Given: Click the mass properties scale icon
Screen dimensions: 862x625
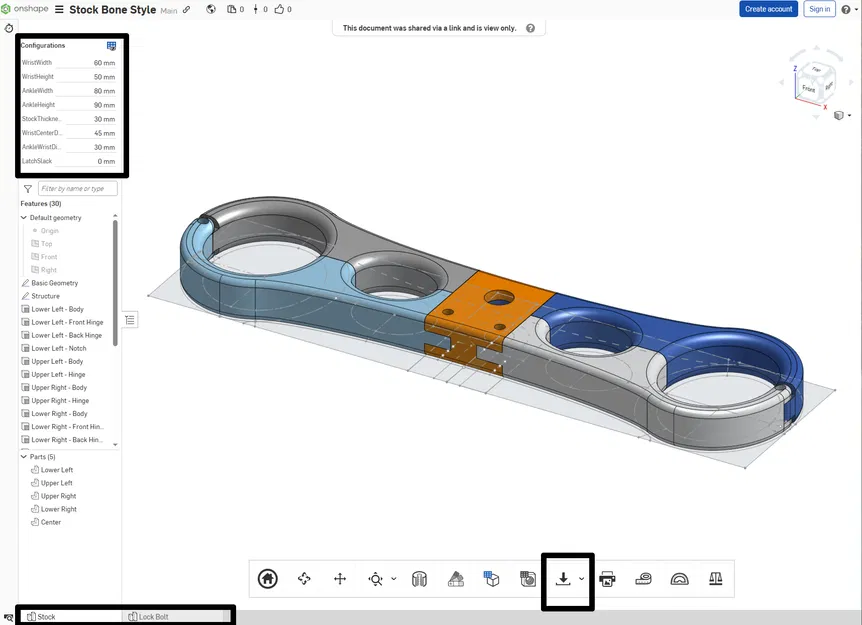Looking at the screenshot, I should coord(715,579).
